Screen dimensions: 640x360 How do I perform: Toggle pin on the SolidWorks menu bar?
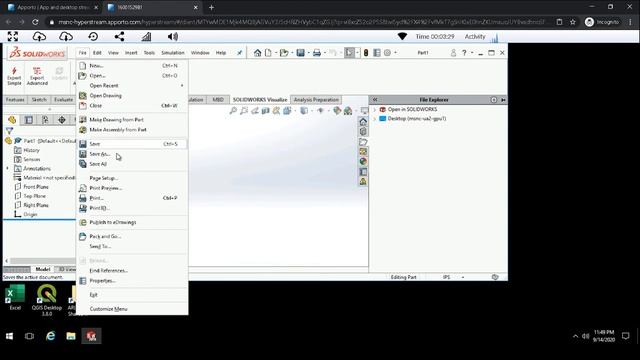(240, 53)
